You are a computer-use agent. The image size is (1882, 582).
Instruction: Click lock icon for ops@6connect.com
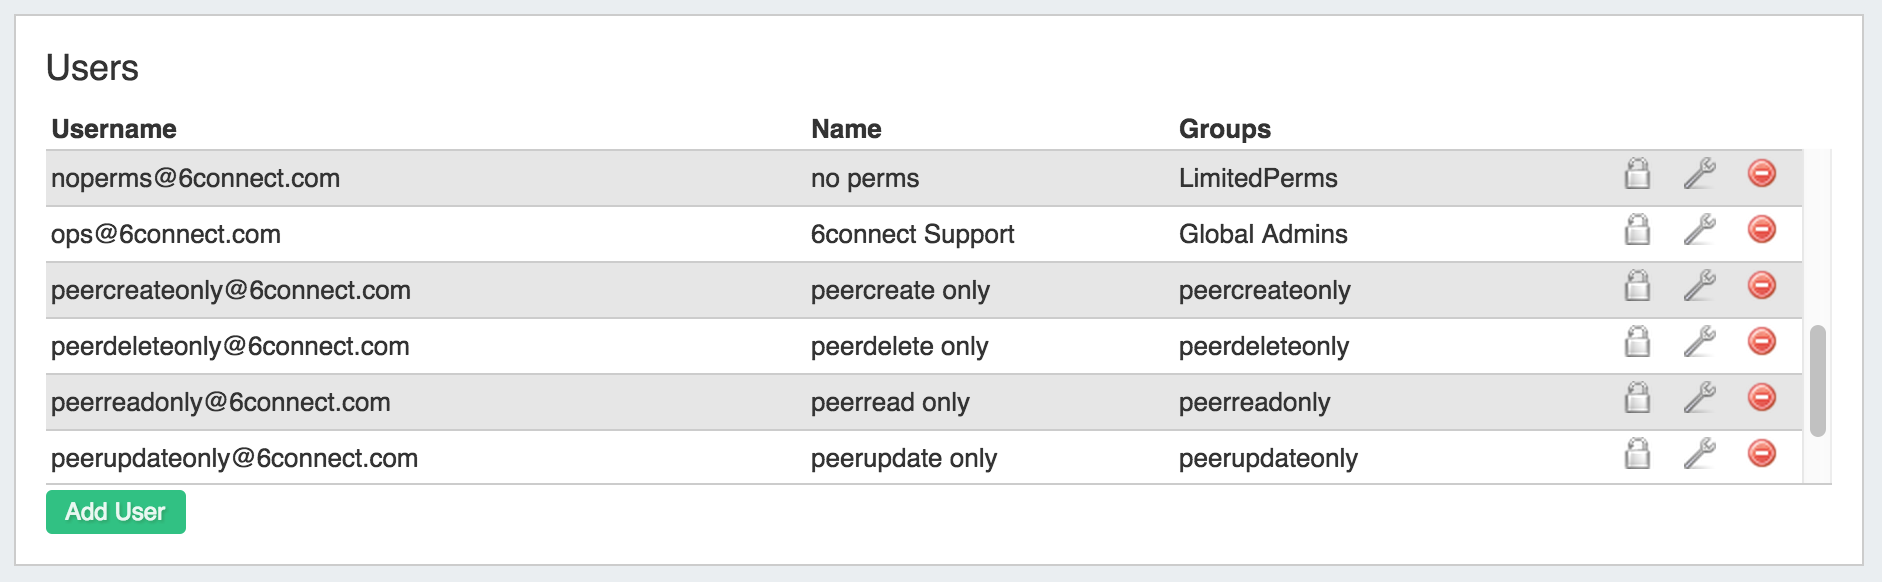[1637, 230]
